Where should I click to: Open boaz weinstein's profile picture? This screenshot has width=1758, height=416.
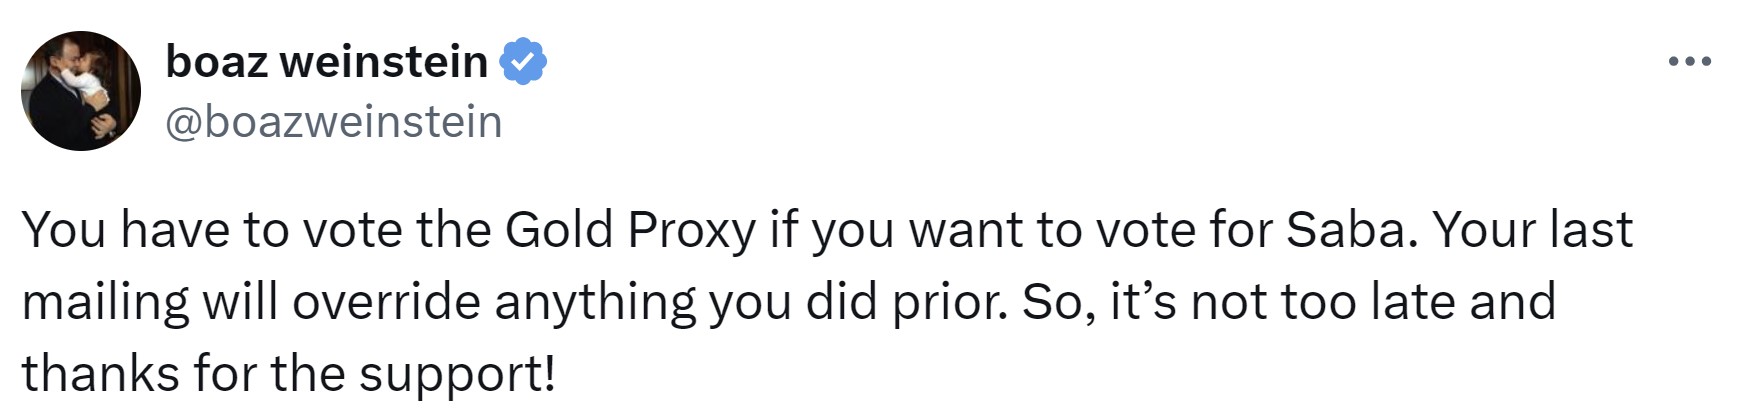[81, 91]
